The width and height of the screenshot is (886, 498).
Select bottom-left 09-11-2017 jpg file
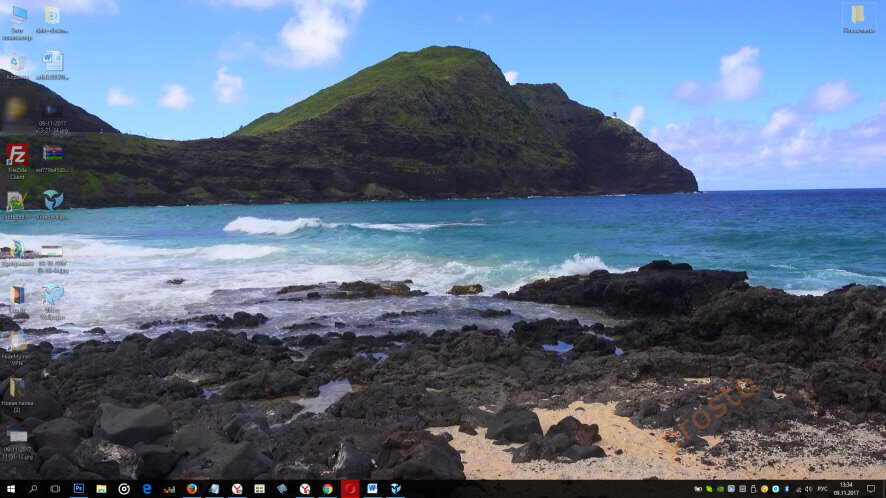[x=17, y=445]
